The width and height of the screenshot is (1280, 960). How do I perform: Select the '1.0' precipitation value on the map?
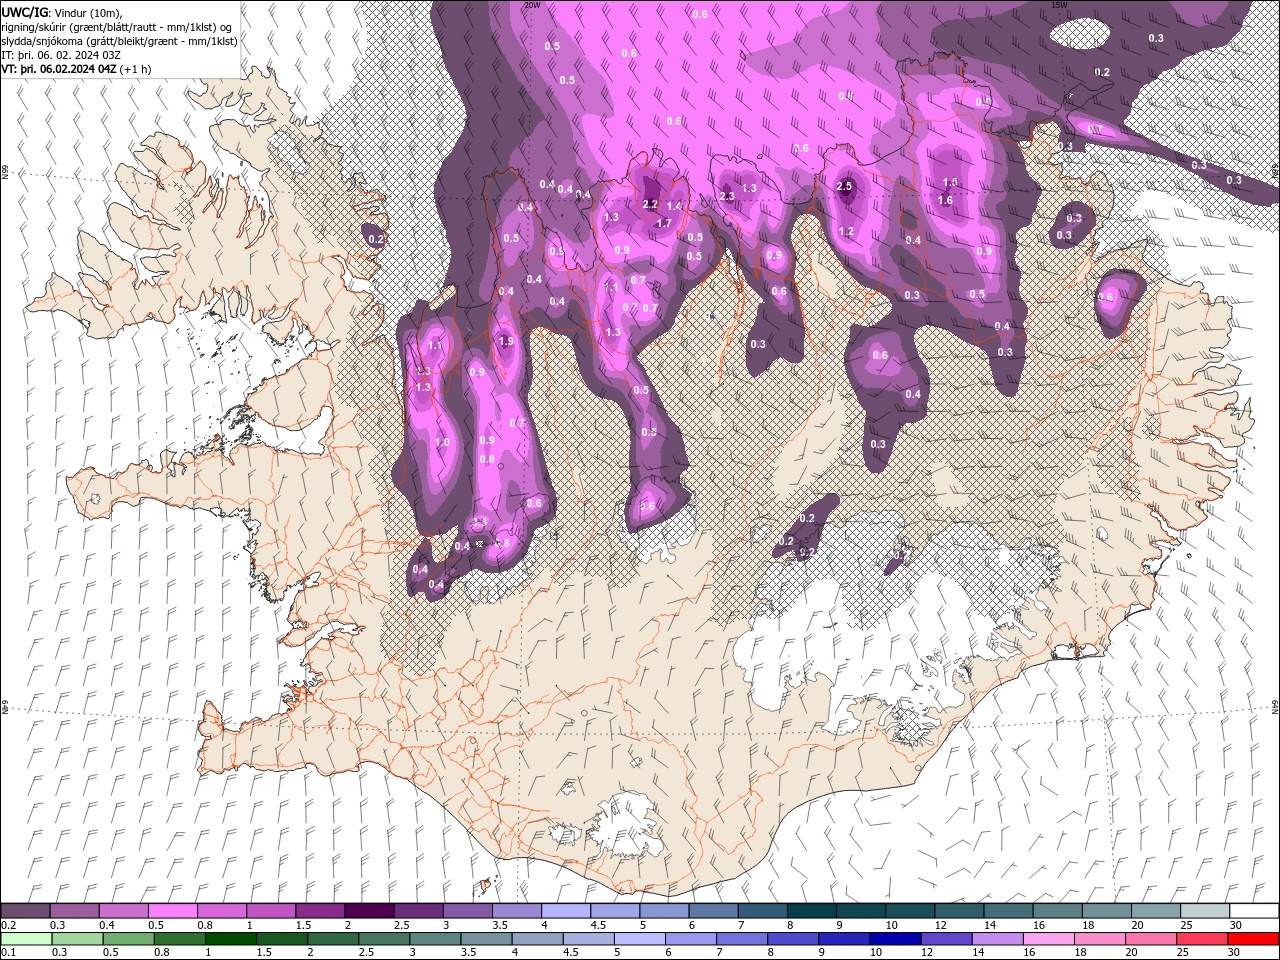442,442
